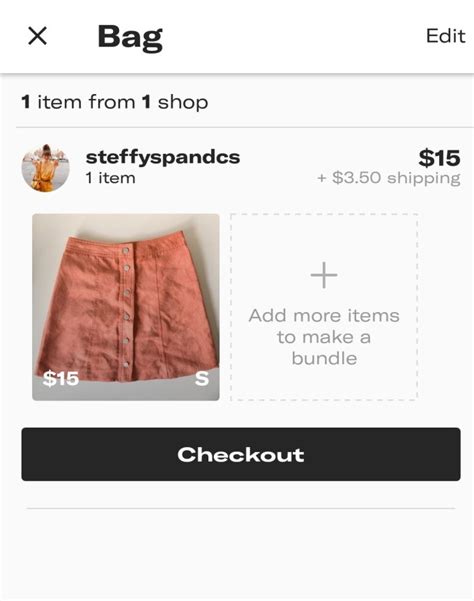Image resolution: width=474 pixels, height=601 pixels.
Task: Open the steffyspandcs shop username
Action: click(x=163, y=157)
